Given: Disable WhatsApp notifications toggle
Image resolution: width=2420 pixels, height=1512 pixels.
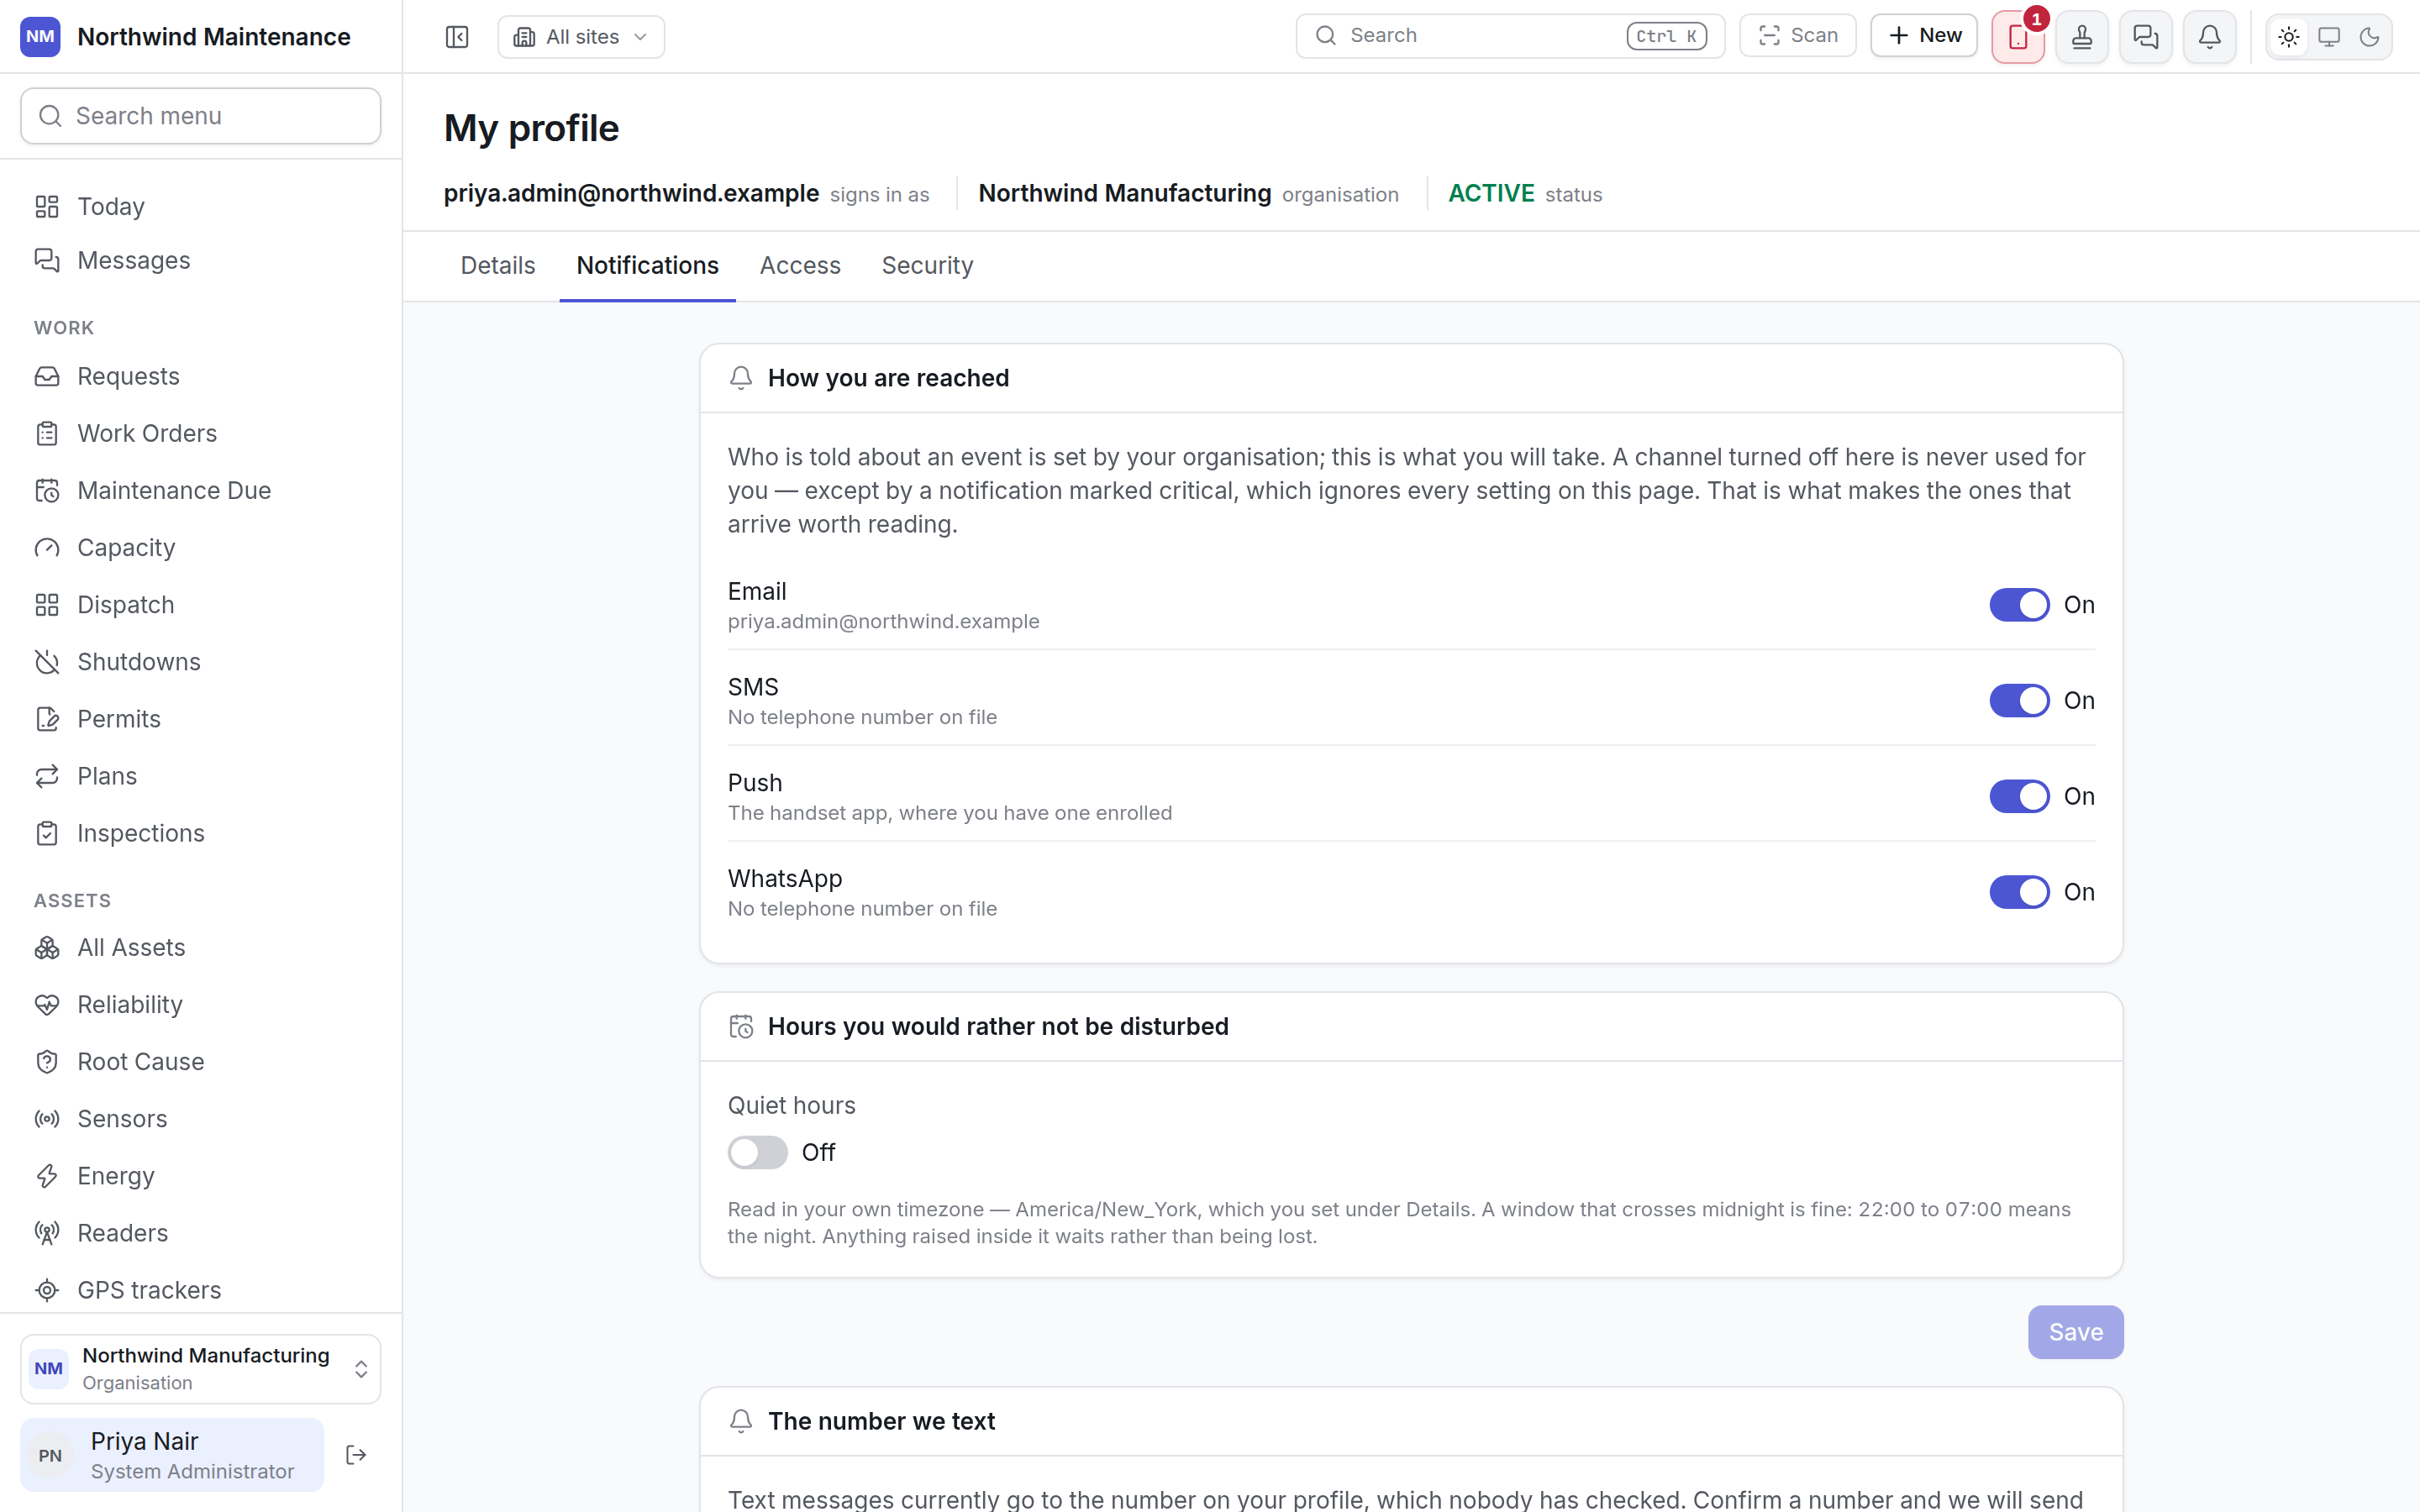Looking at the screenshot, I should pyautogui.click(x=2019, y=892).
